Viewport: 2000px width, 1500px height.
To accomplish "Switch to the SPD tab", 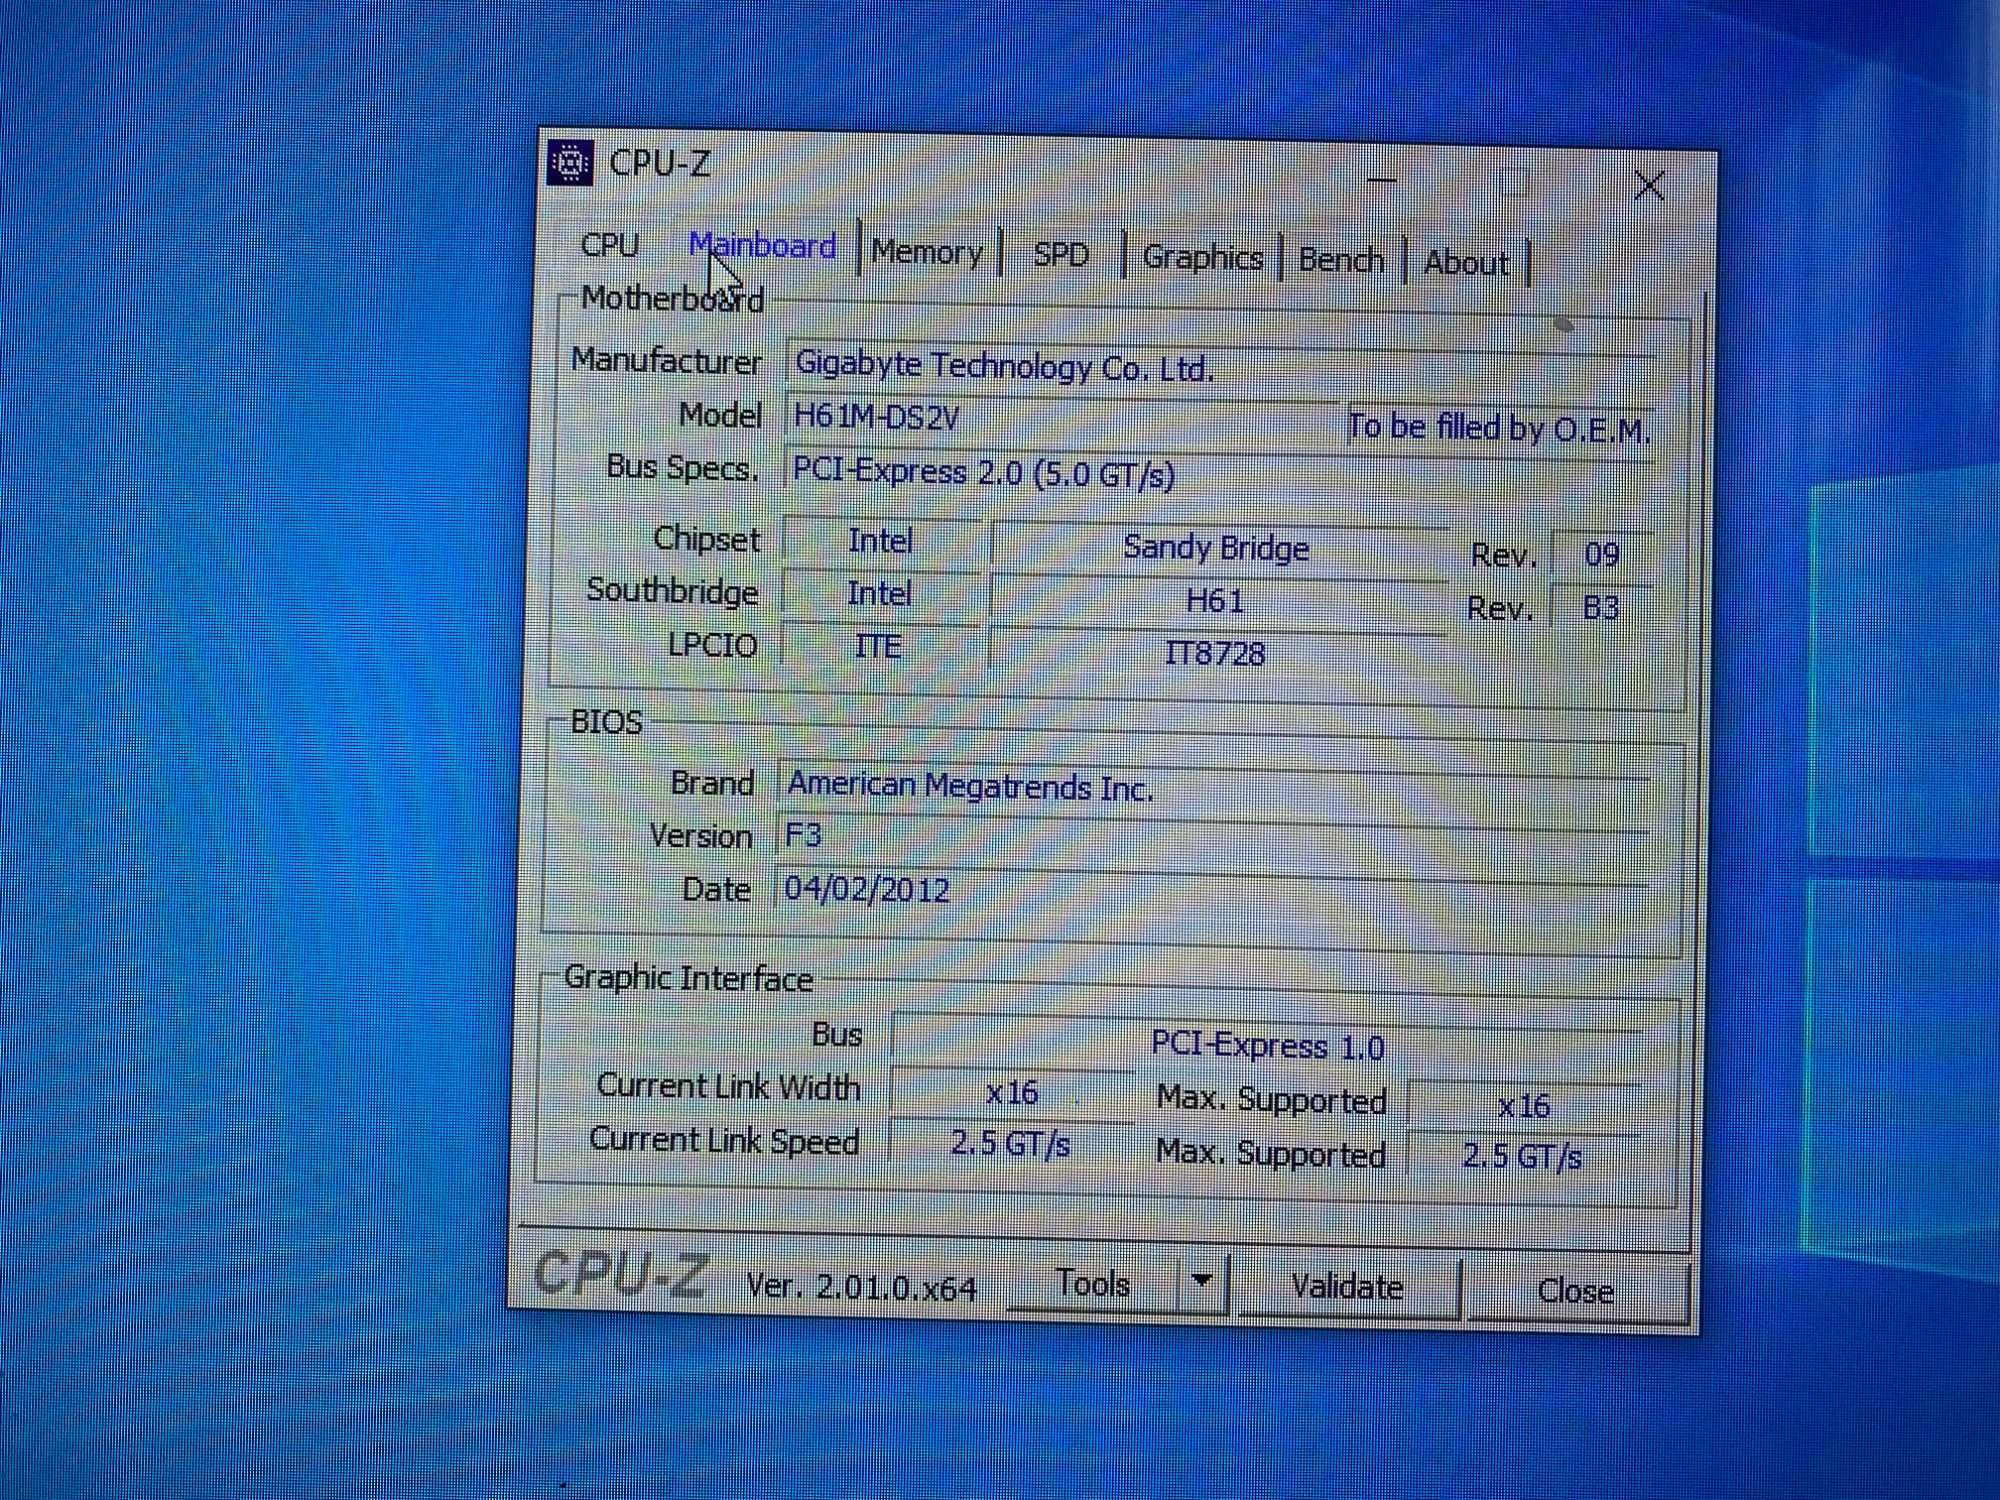I will [x=1061, y=255].
